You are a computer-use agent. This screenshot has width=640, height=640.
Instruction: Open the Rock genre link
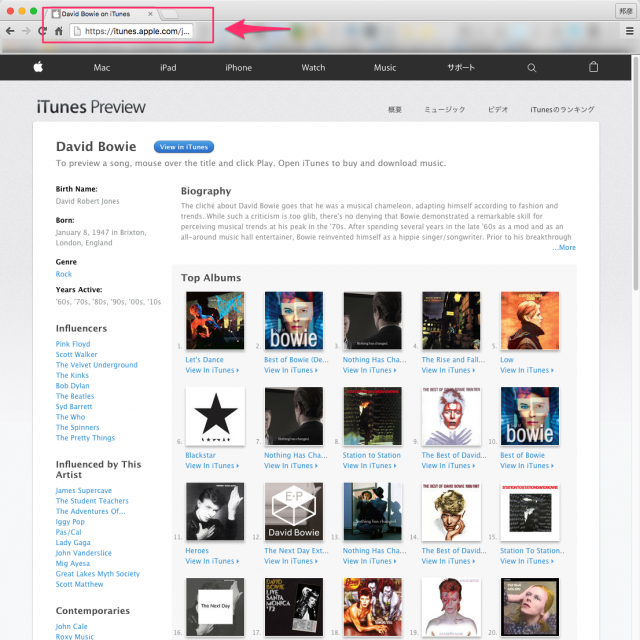click(x=64, y=274)
